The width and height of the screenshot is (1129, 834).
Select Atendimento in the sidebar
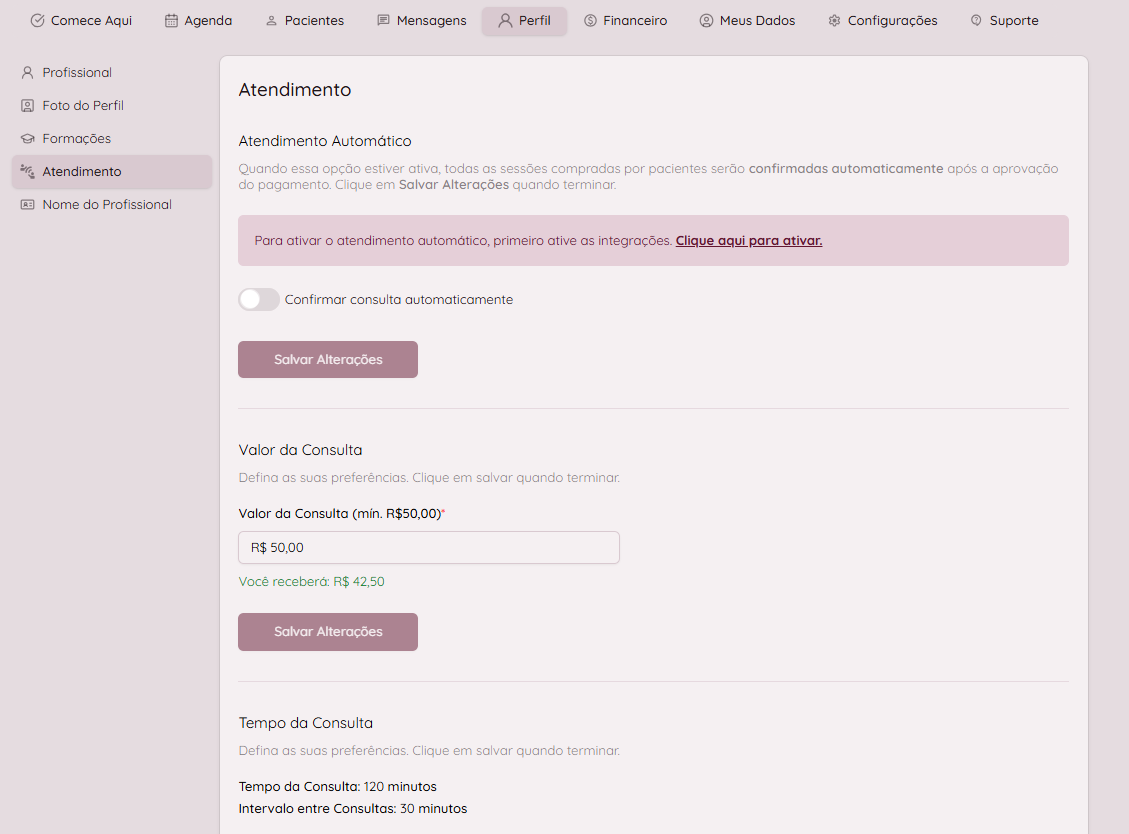tap(82, 172)
